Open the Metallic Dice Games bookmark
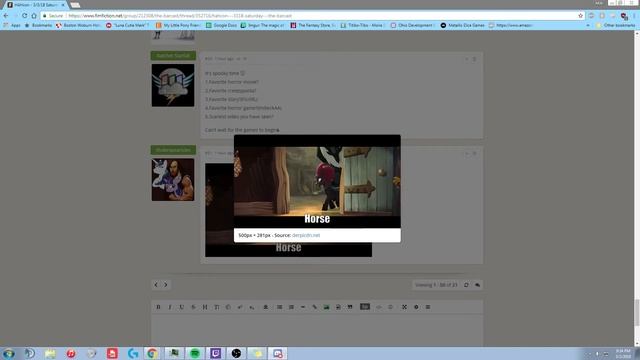Viewport: 640px width, 360px height. [x=462, y=25]
